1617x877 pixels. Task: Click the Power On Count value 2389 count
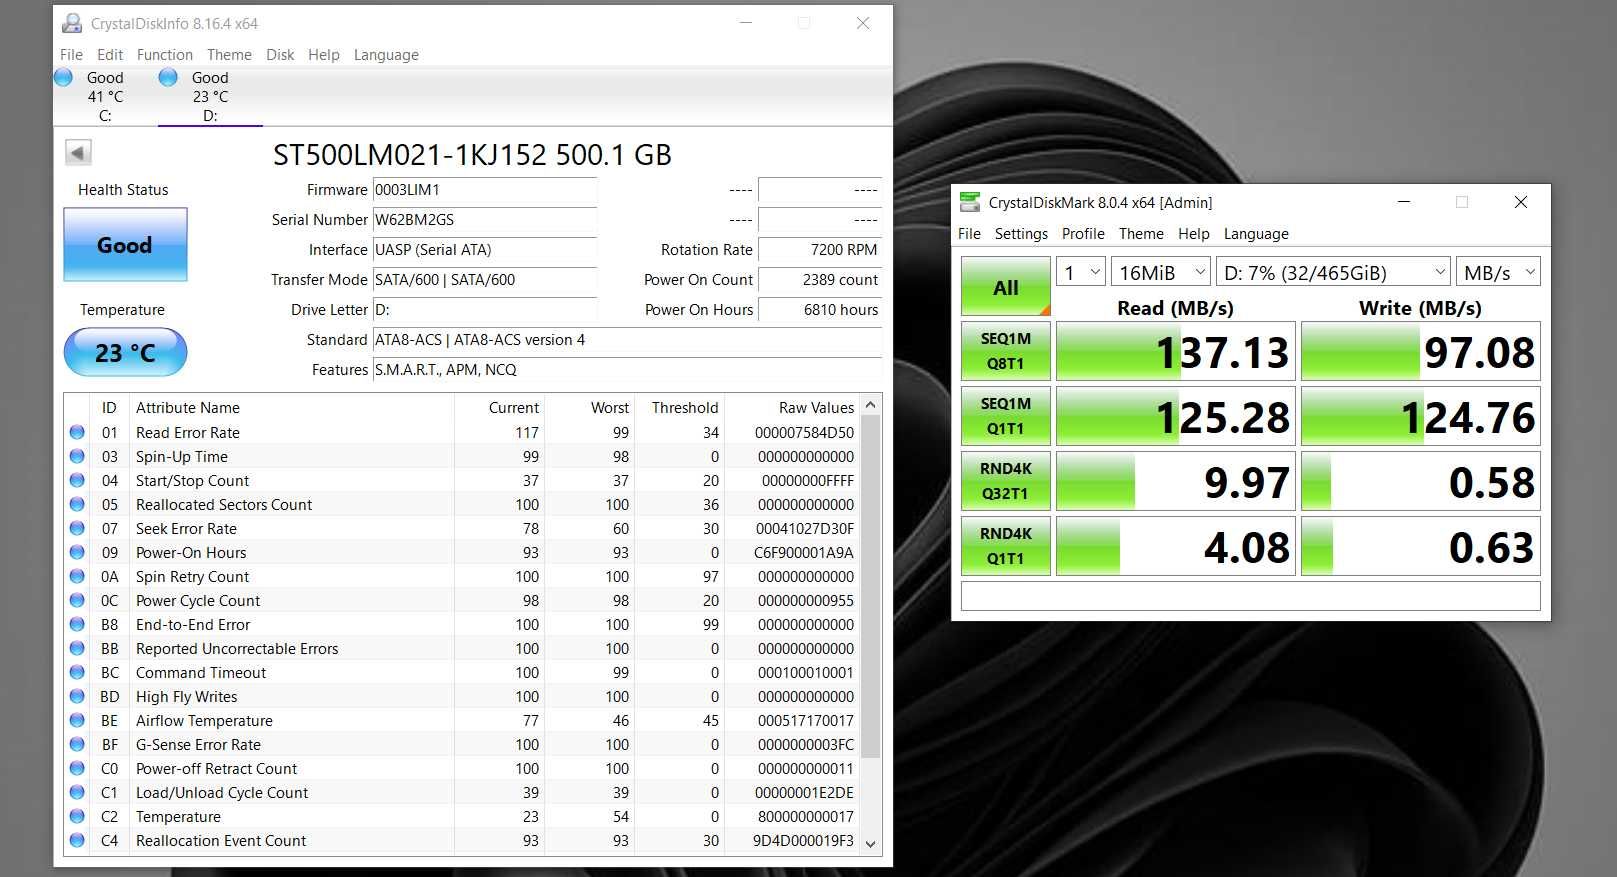point(820,280)
